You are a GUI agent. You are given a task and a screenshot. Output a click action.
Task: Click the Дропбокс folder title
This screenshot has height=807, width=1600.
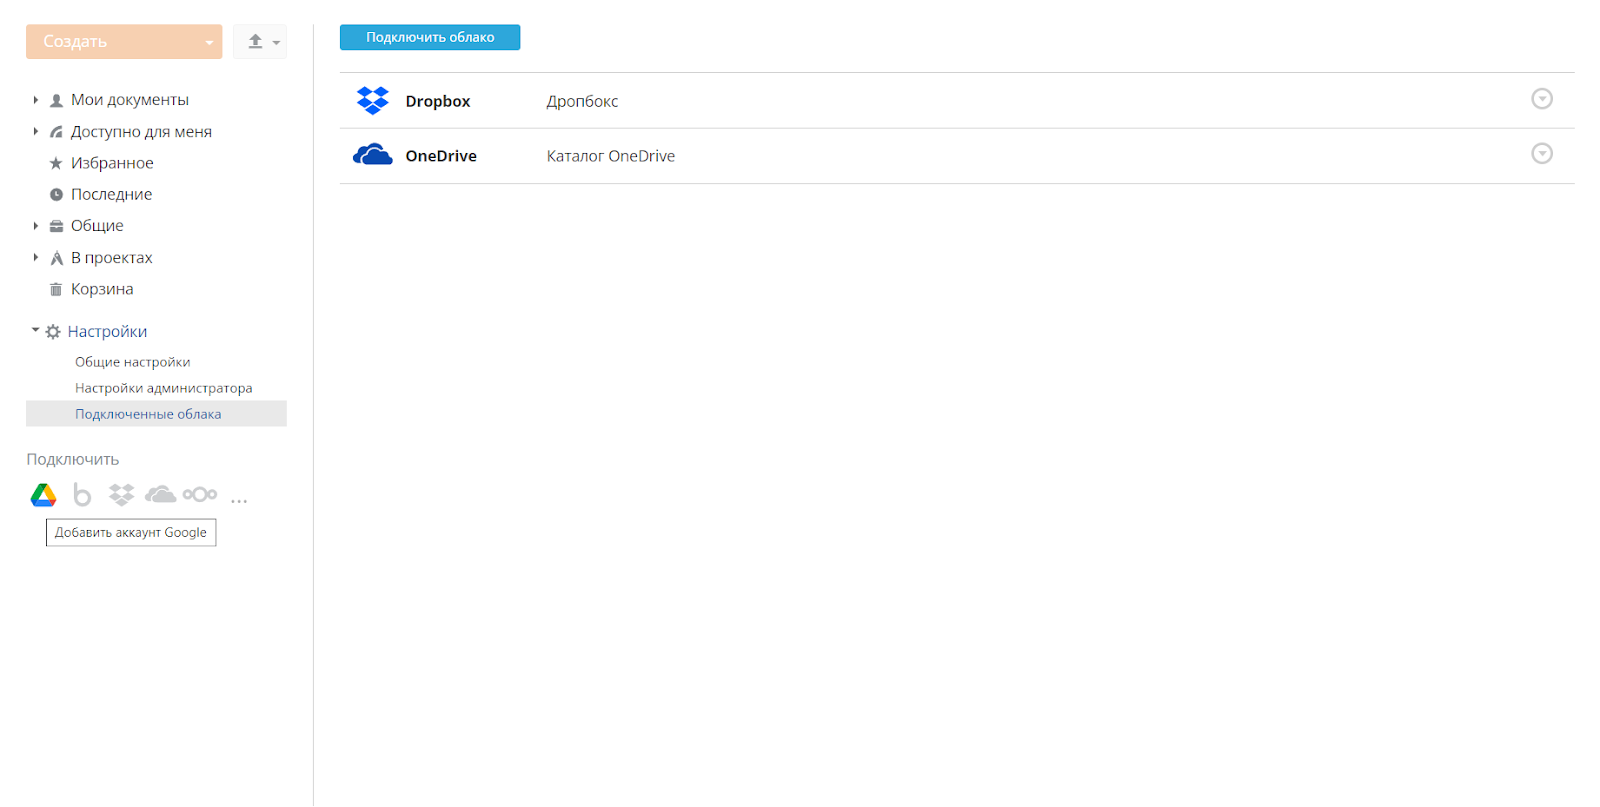582,101
